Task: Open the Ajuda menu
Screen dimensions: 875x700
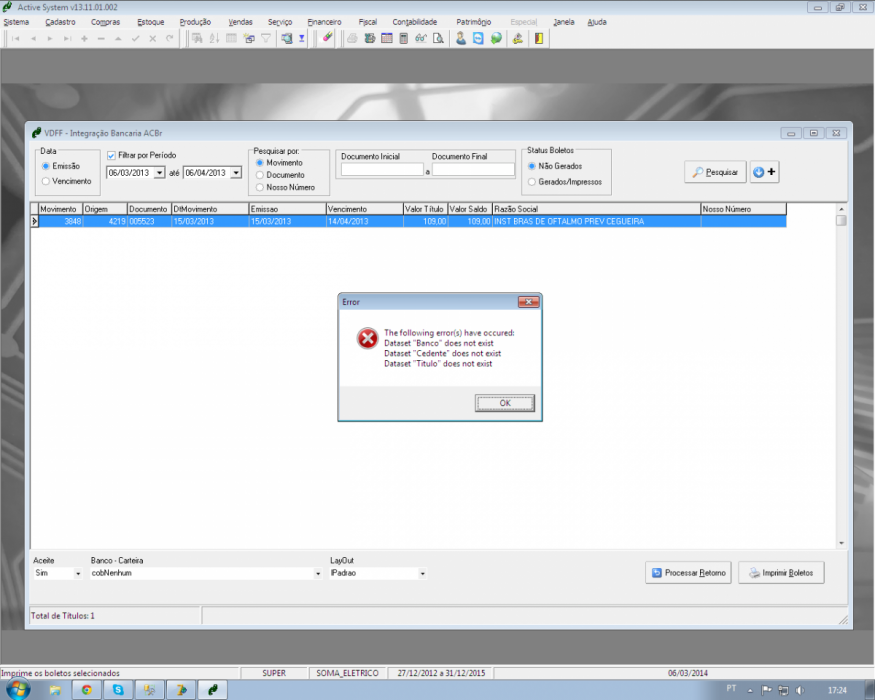Action: 597,22
